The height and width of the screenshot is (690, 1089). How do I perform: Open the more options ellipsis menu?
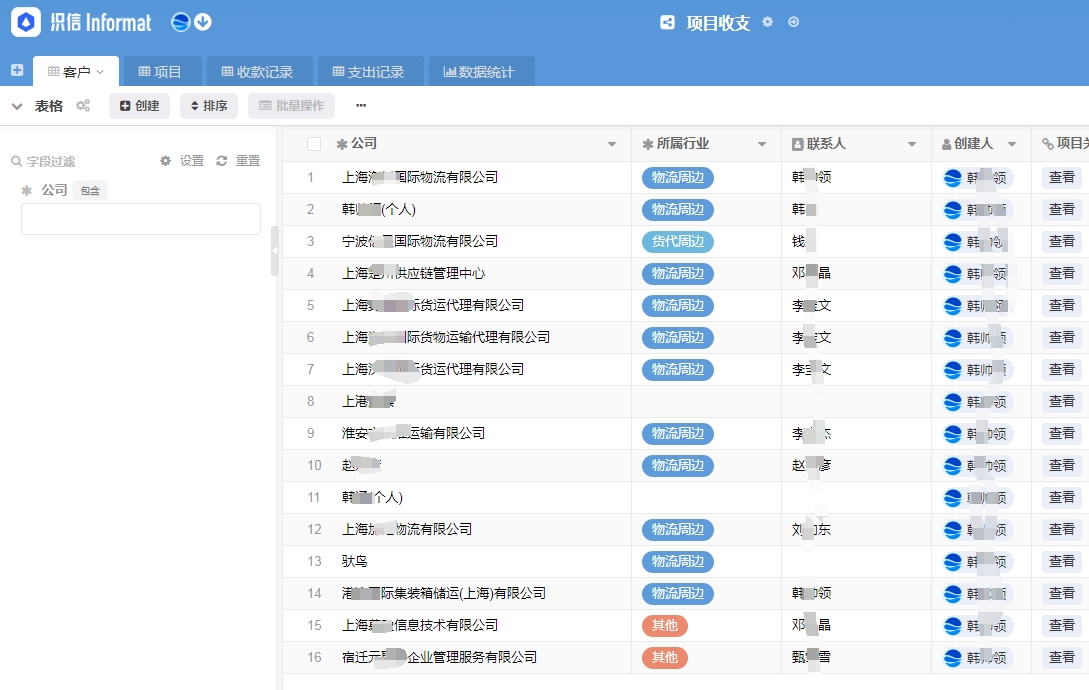(361, 106)
